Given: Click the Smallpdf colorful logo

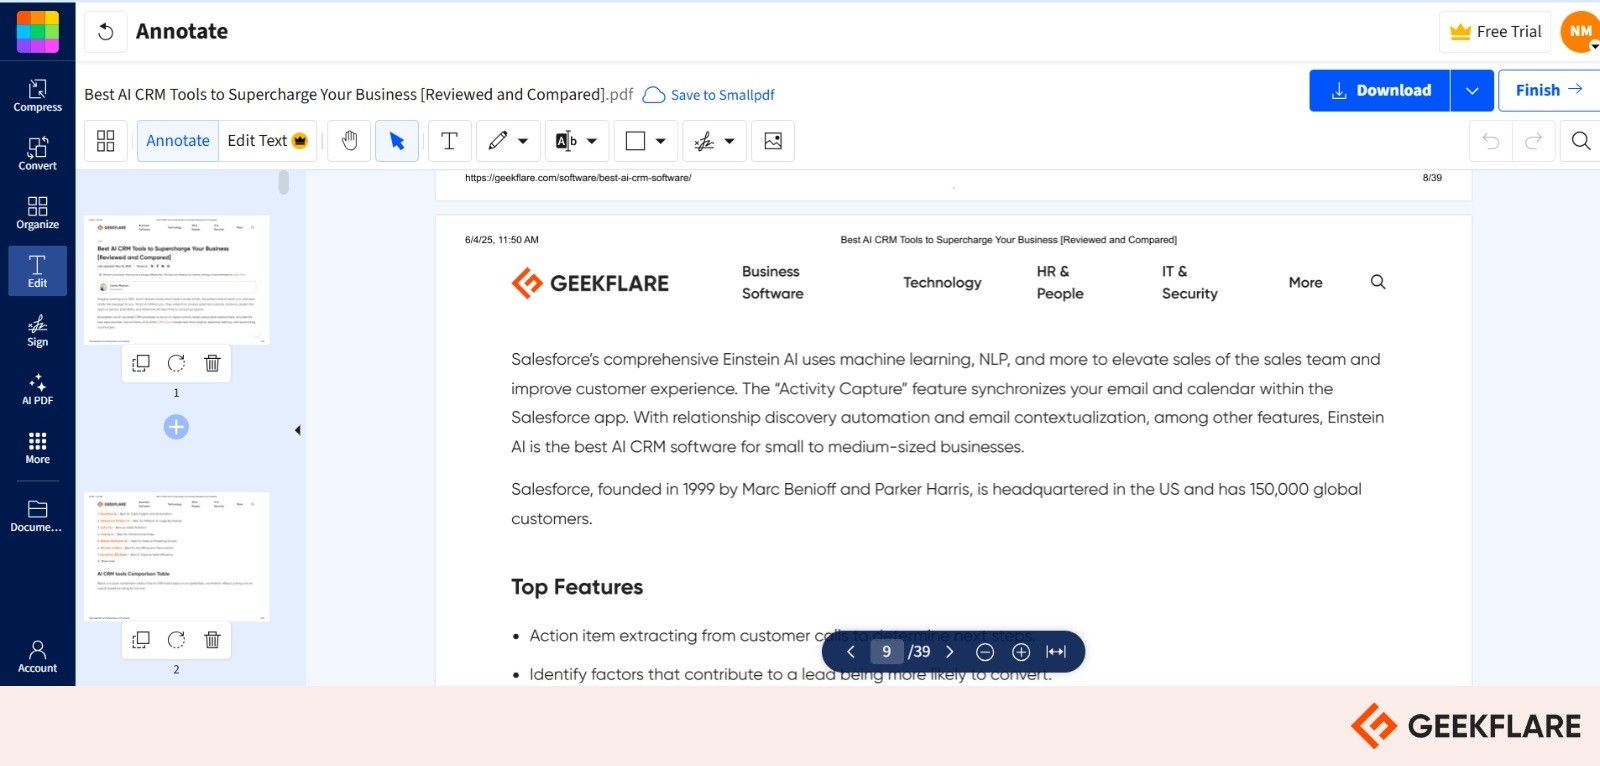Looking at the screenshot, I should tap(38, 31).
